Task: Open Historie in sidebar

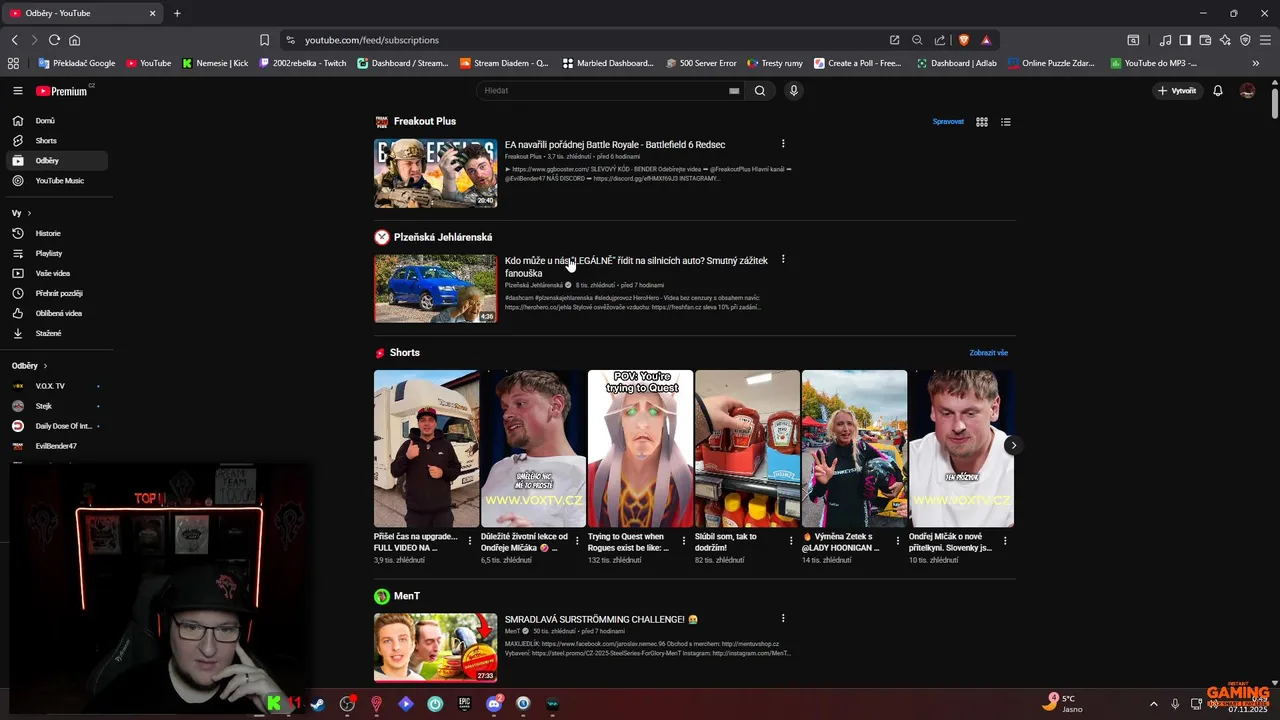Action: click(58, 233)
